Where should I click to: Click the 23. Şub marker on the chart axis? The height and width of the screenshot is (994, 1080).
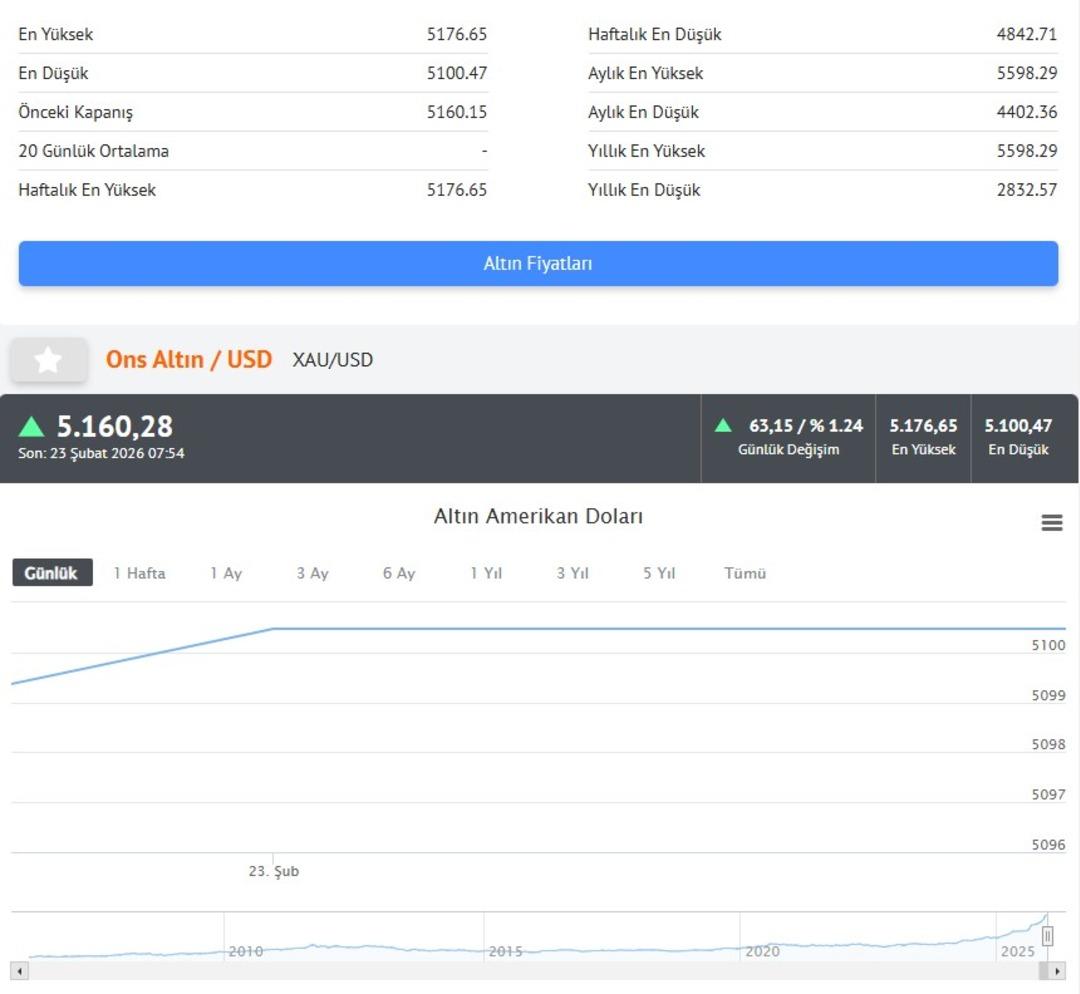click(x=274, y=871)
